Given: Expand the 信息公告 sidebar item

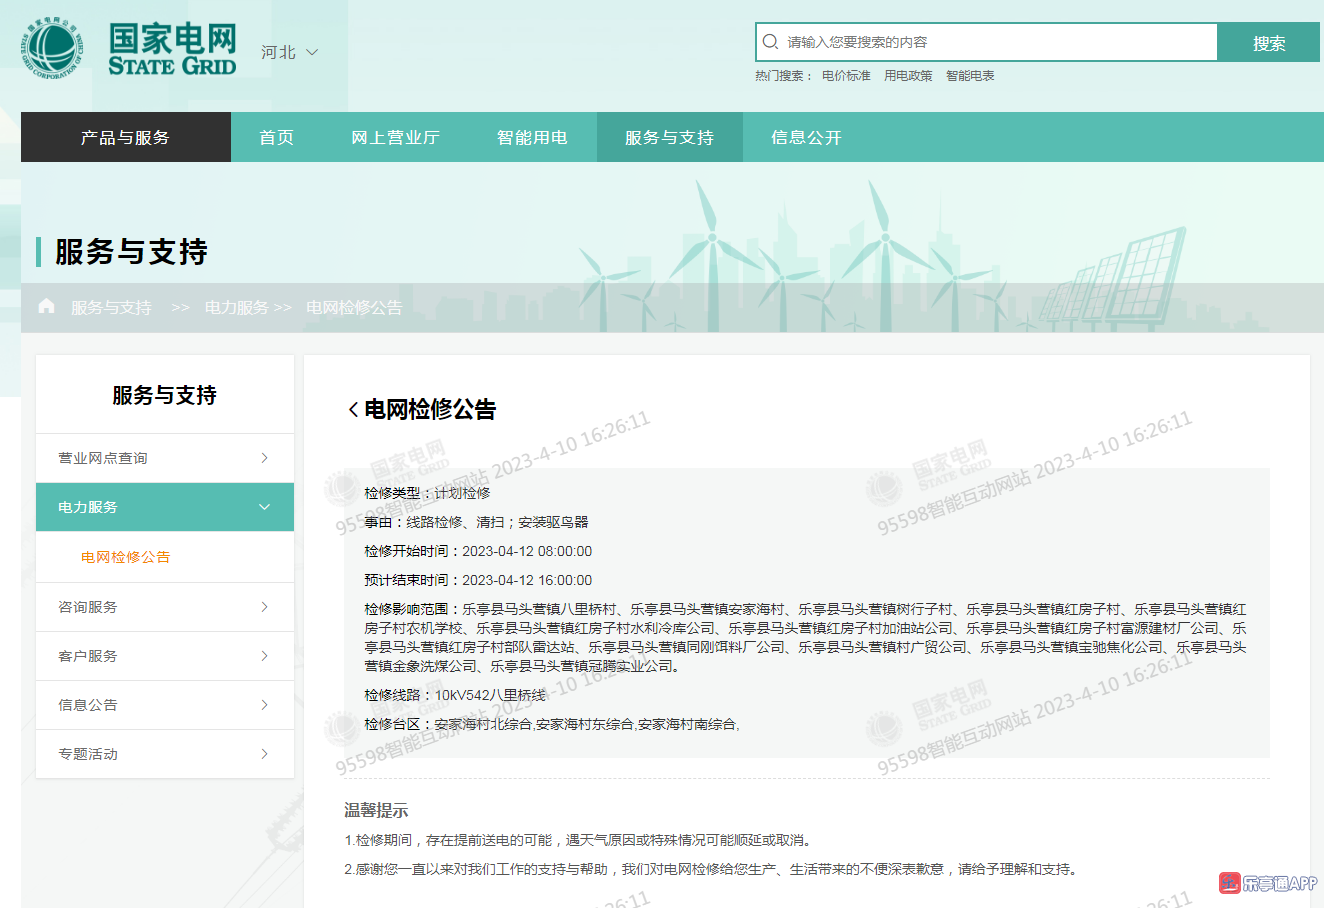Looking at the screenshot, I should pos(264,705).
